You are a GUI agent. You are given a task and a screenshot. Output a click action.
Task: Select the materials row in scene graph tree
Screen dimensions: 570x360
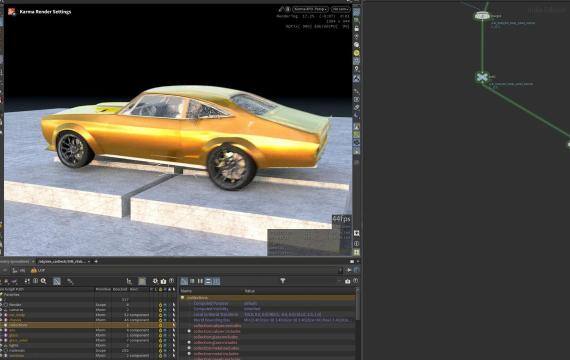tap(87, 351)
